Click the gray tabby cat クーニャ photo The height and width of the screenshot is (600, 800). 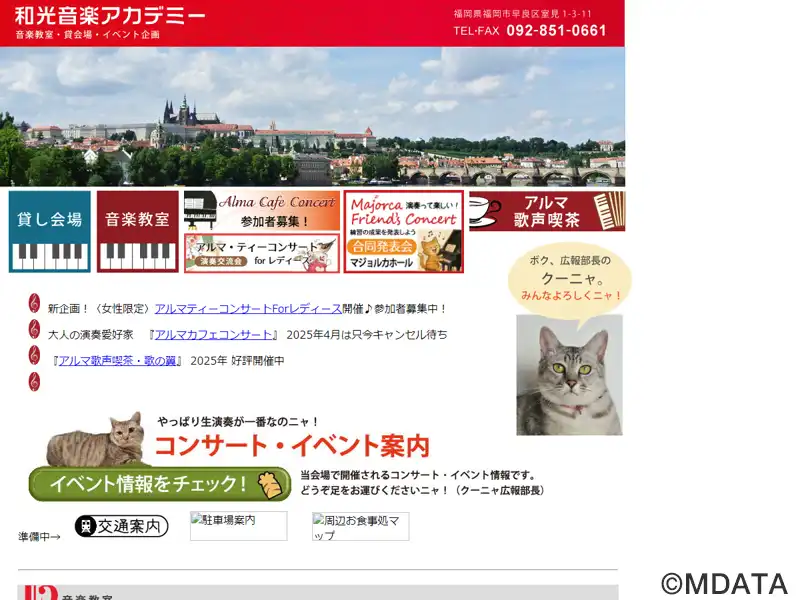click(569, 375)
